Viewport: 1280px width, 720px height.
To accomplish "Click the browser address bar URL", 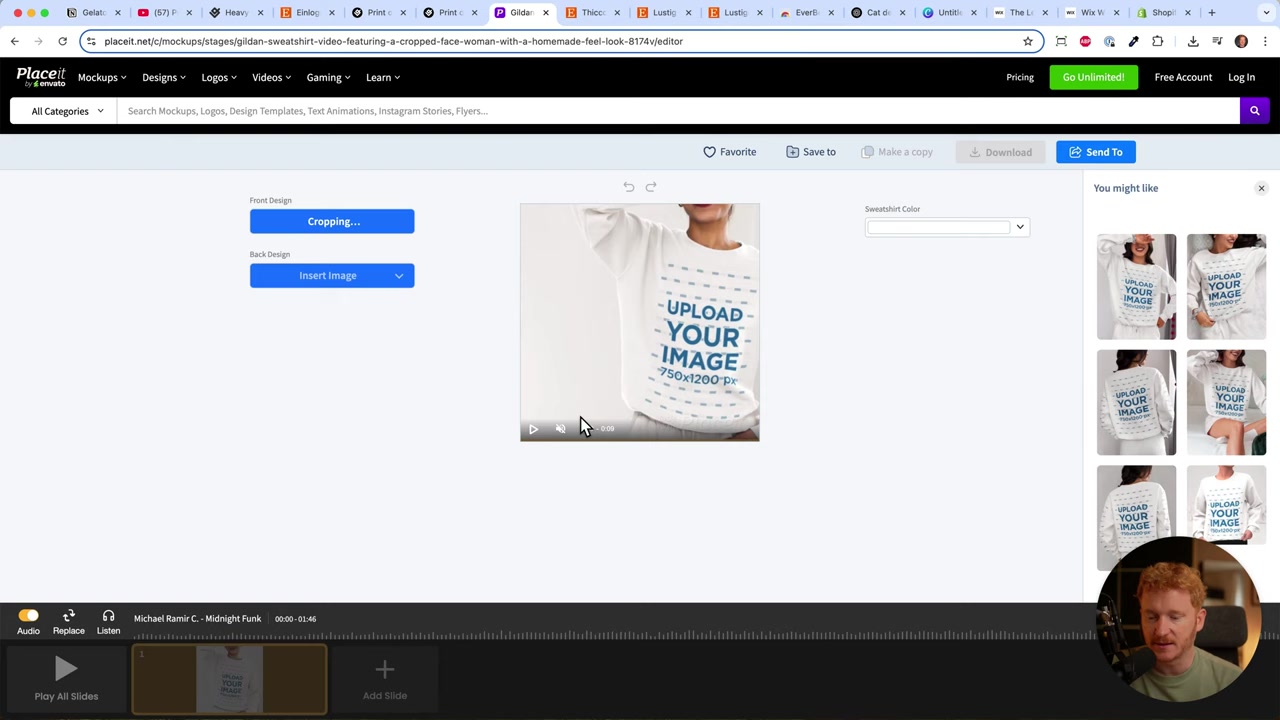I will coord(393,41).
